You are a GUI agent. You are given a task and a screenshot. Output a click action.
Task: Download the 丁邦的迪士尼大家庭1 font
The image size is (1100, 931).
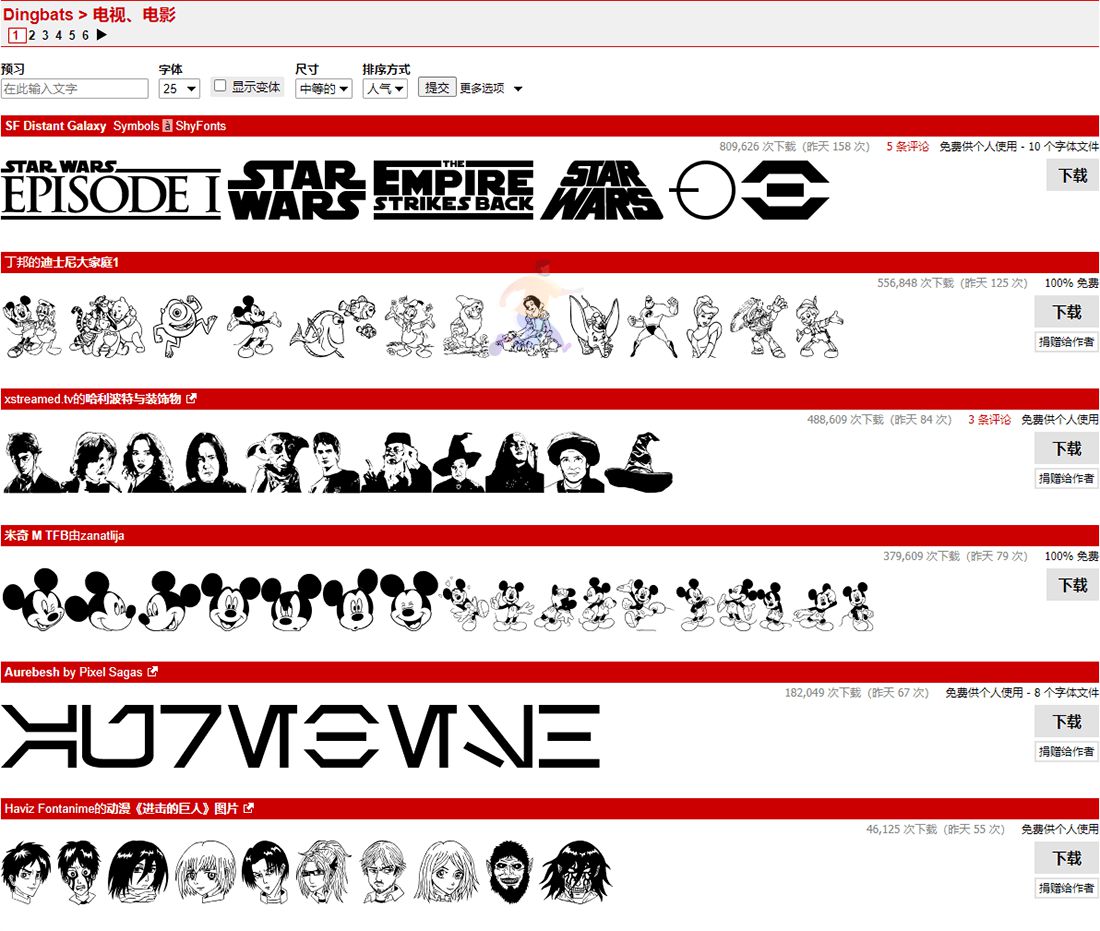1067,312
